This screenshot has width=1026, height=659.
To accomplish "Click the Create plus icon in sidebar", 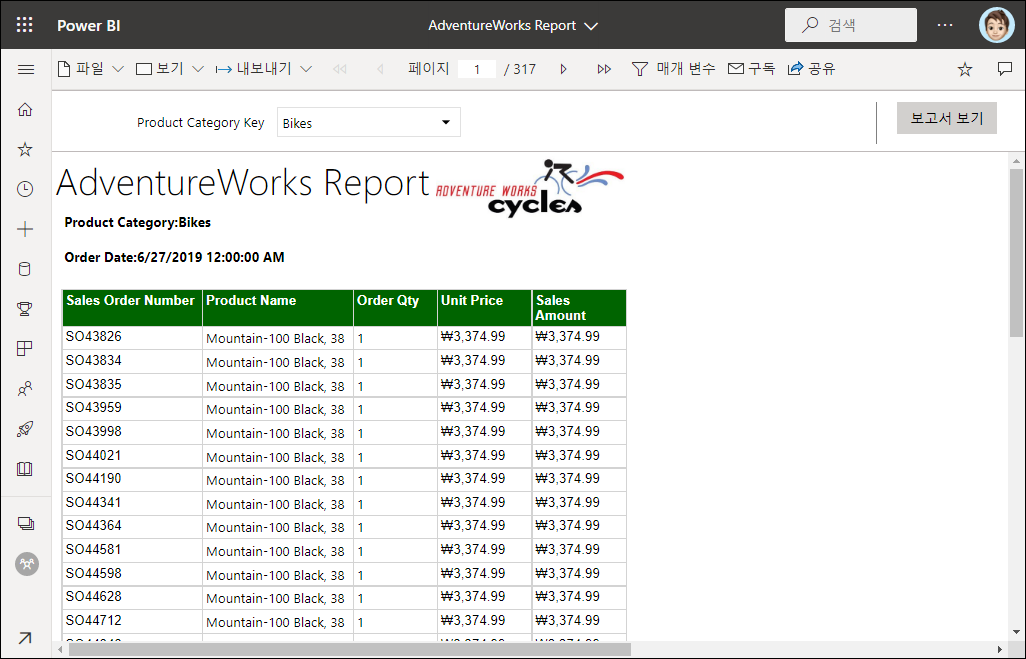I will coord(25,229).
